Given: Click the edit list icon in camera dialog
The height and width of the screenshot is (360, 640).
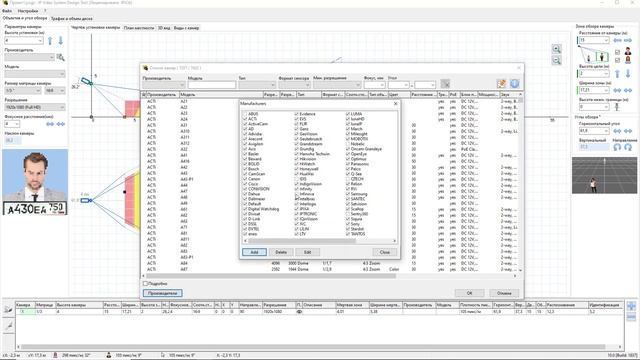Looking at the screenshot, I should [502, 83].
